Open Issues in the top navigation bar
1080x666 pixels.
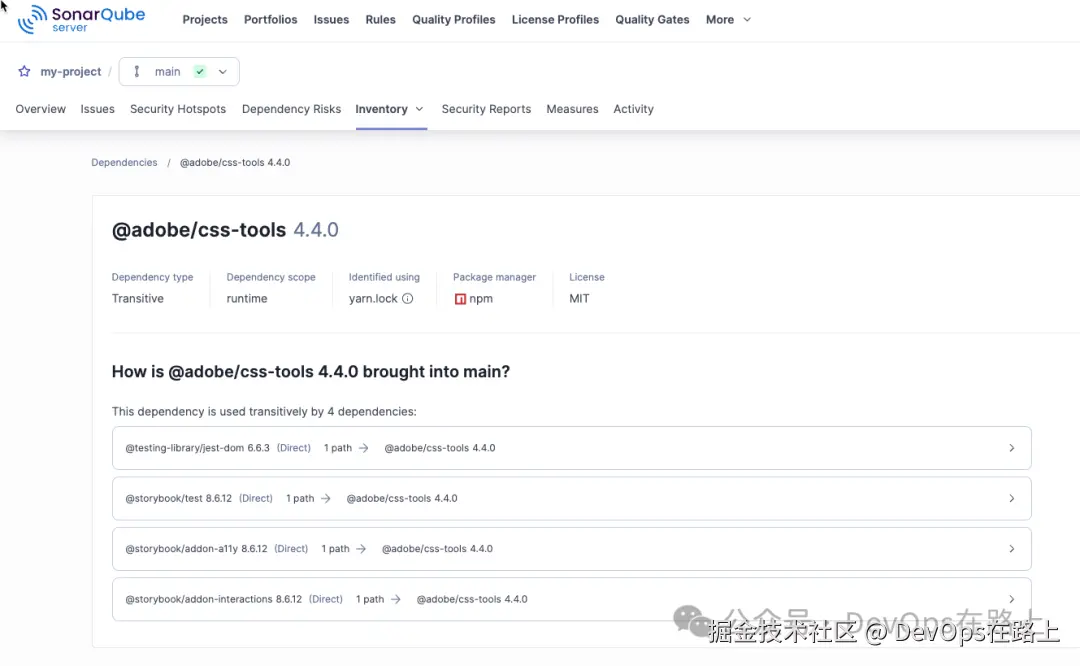[x=331, y=20]
